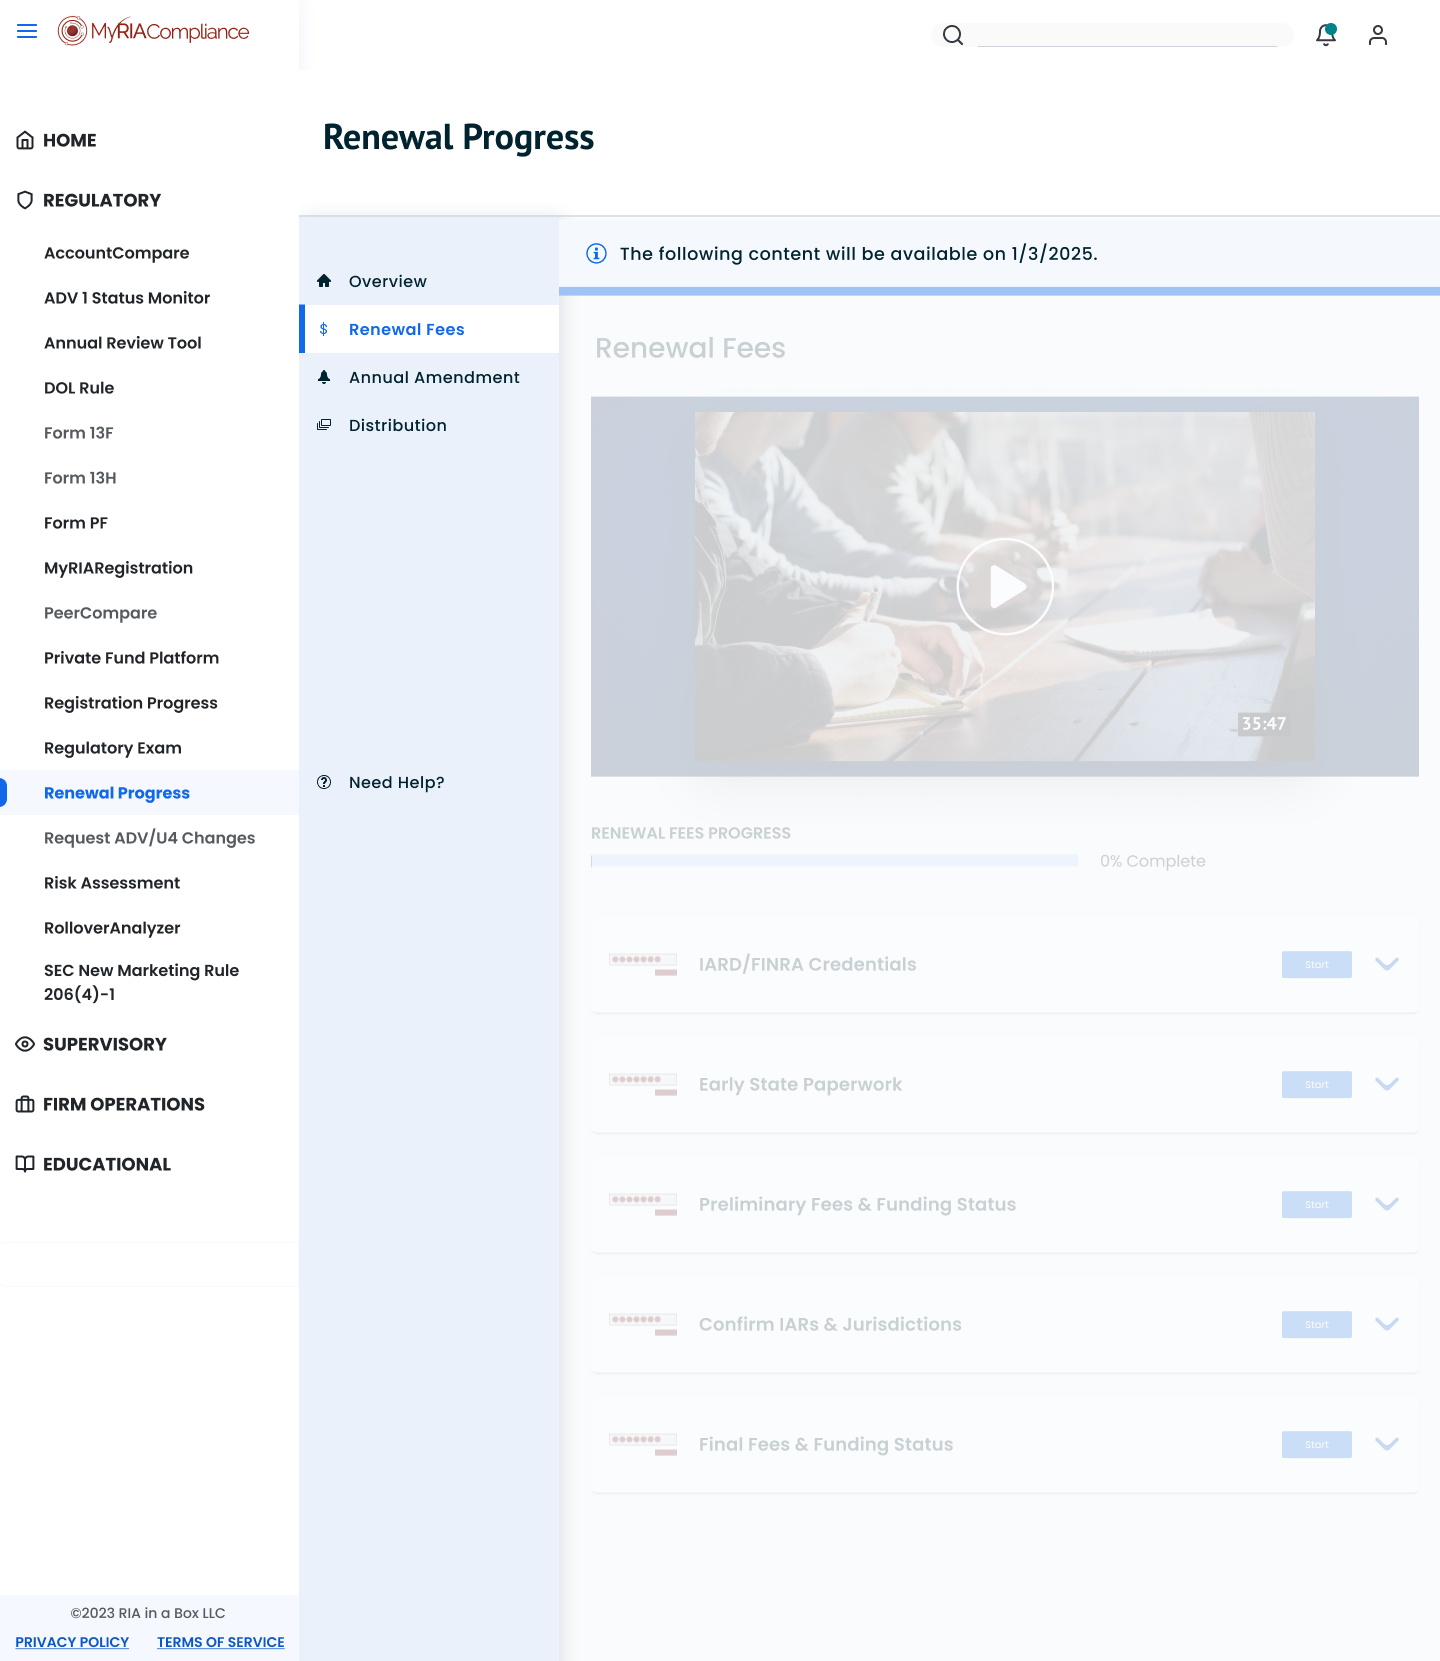Image resolution: width=1440 pixels, height=1661 pixels.
Task: Open the user profile icon
Action: click(1378, 35)
